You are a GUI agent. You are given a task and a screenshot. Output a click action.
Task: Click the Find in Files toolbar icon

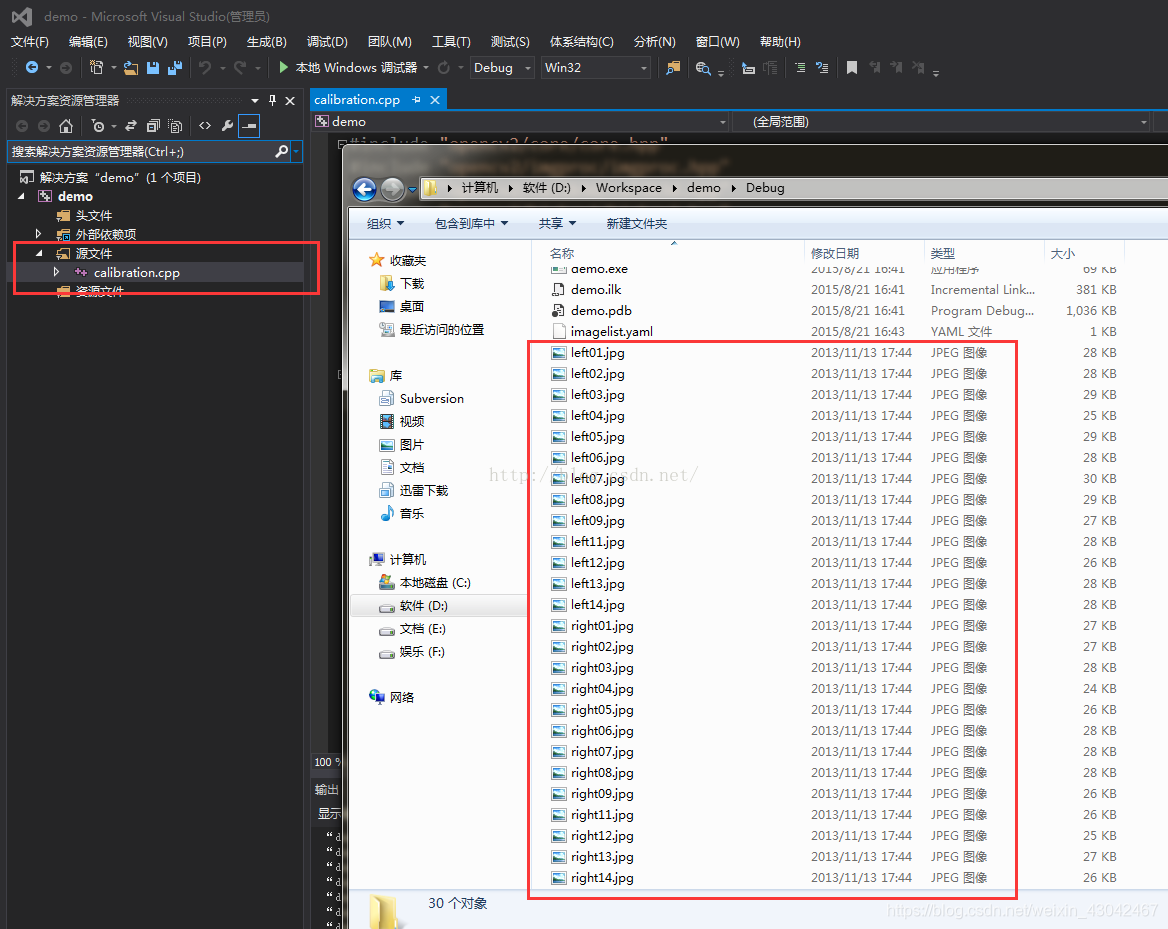pos(673,68)
